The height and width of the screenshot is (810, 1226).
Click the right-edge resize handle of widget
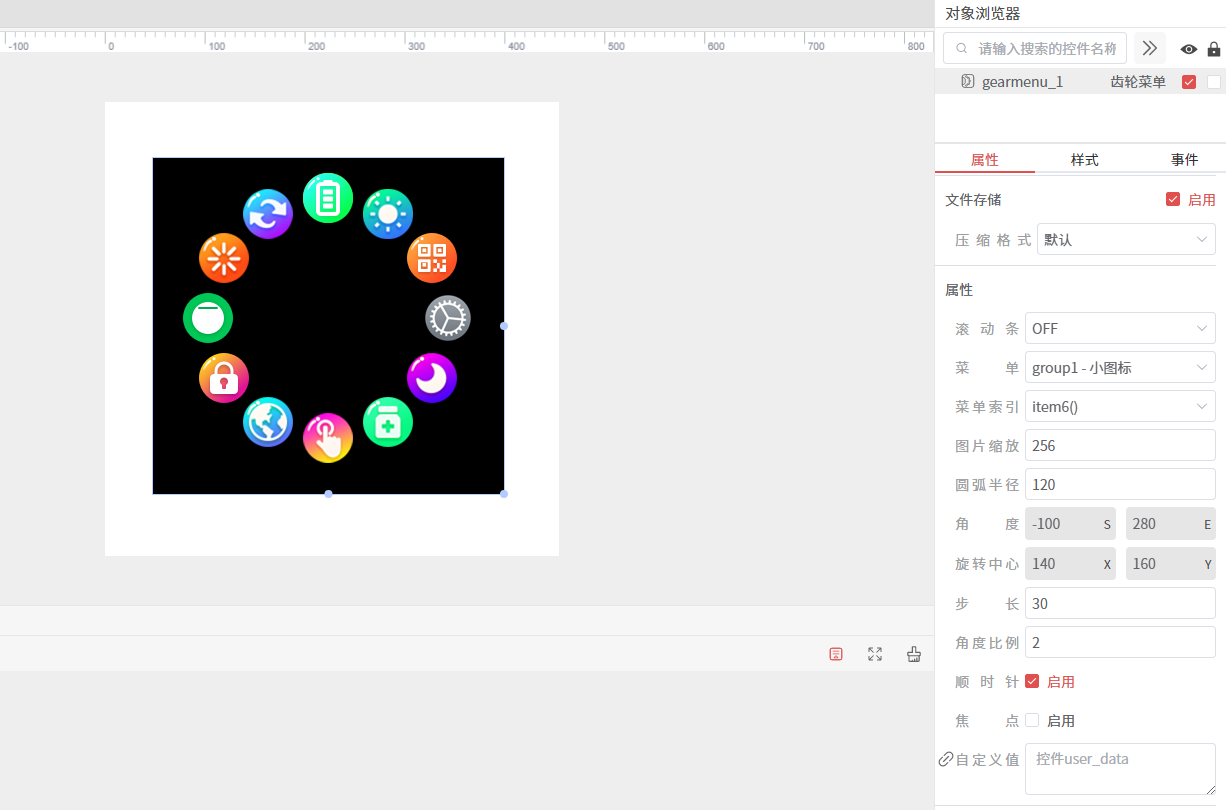504,326
